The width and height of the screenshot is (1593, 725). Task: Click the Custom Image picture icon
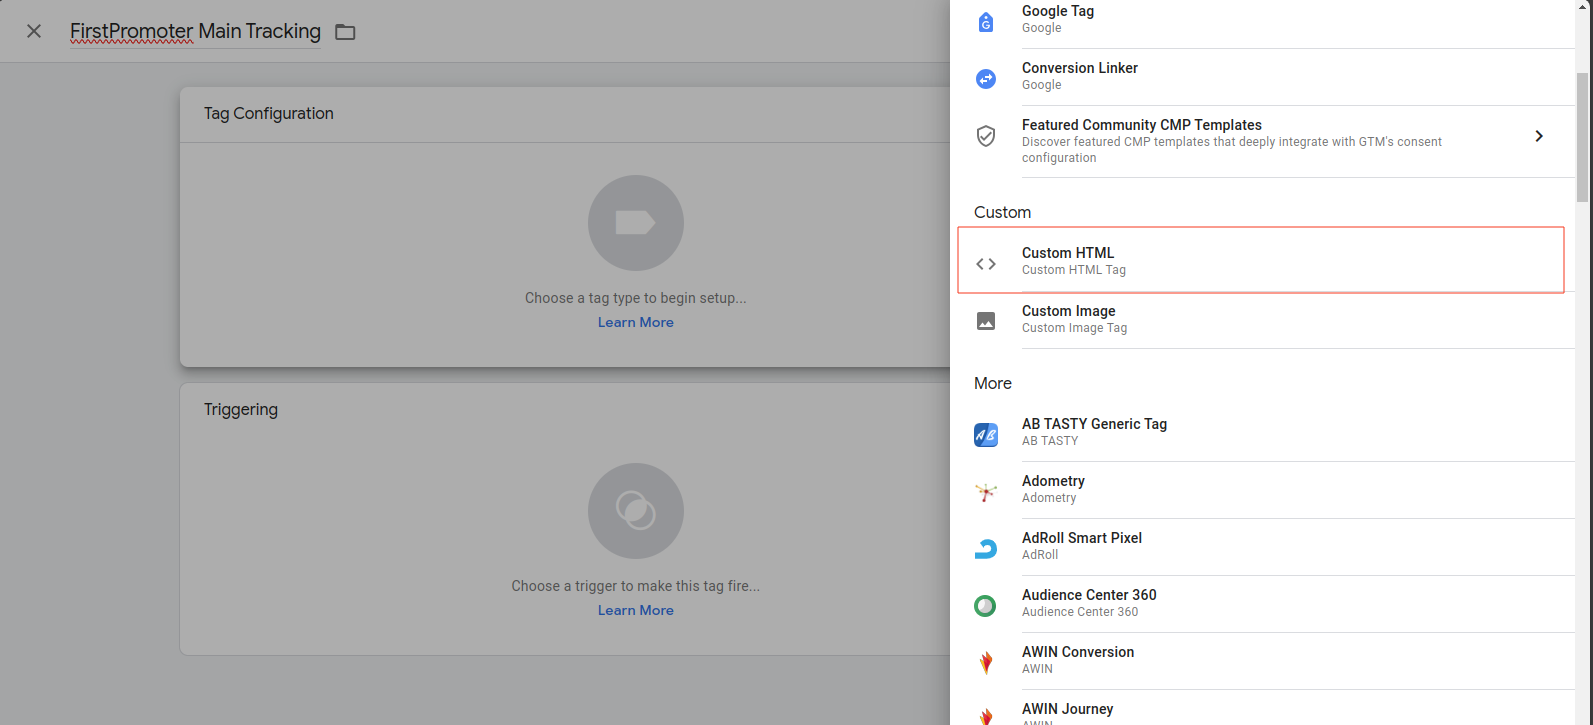(x=986, y=321)
